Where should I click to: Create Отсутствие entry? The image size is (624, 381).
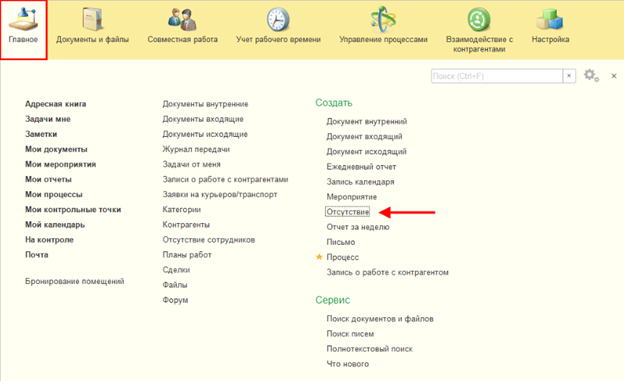348,212
